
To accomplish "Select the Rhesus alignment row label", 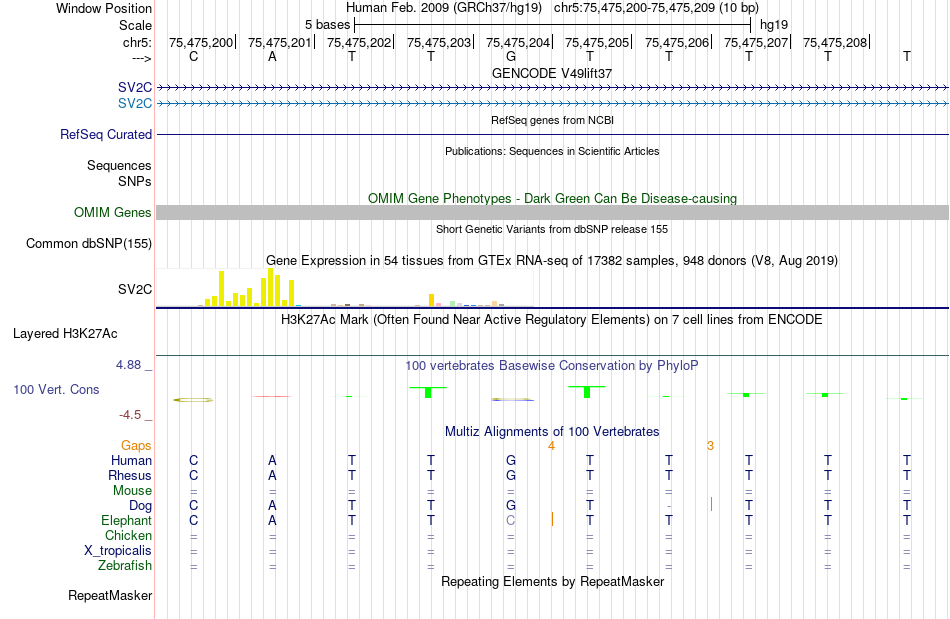I will [x=130, y=475].
